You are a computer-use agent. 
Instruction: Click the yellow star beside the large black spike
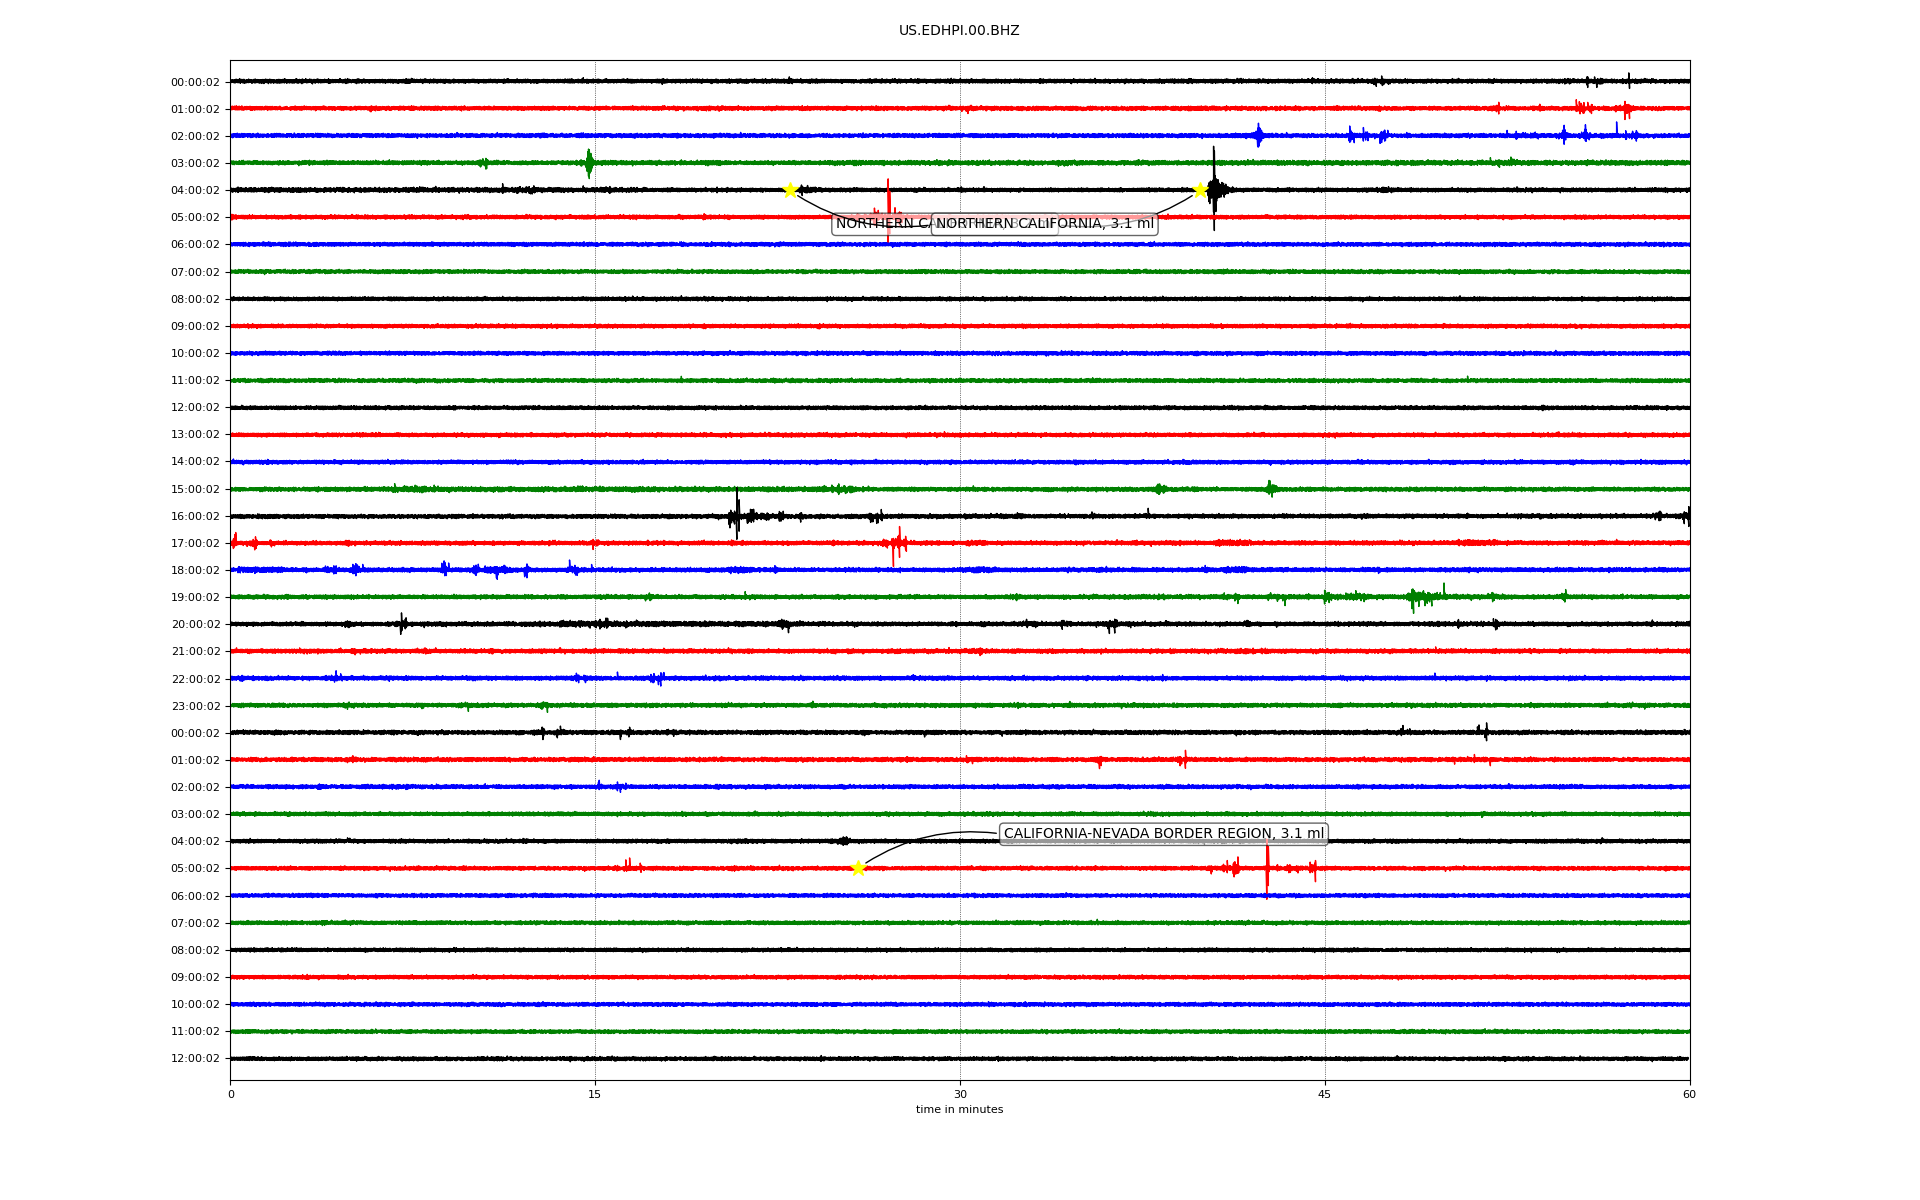[1200, 190]
